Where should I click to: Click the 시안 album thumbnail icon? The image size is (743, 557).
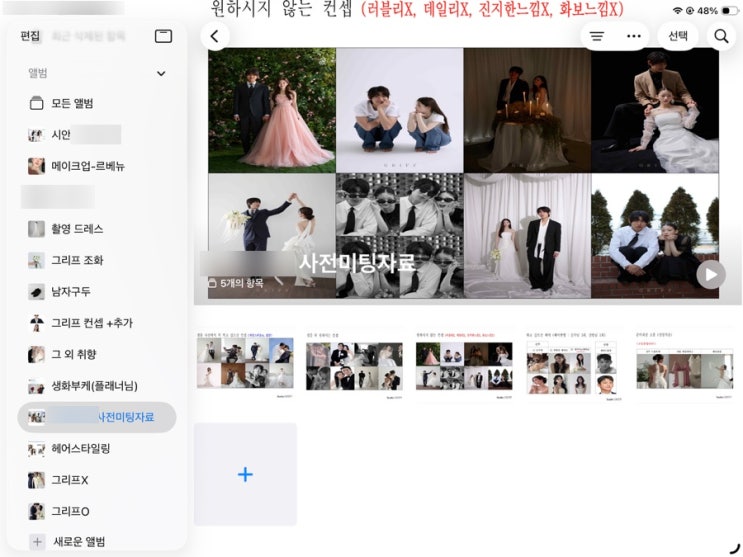click(36, 135)
